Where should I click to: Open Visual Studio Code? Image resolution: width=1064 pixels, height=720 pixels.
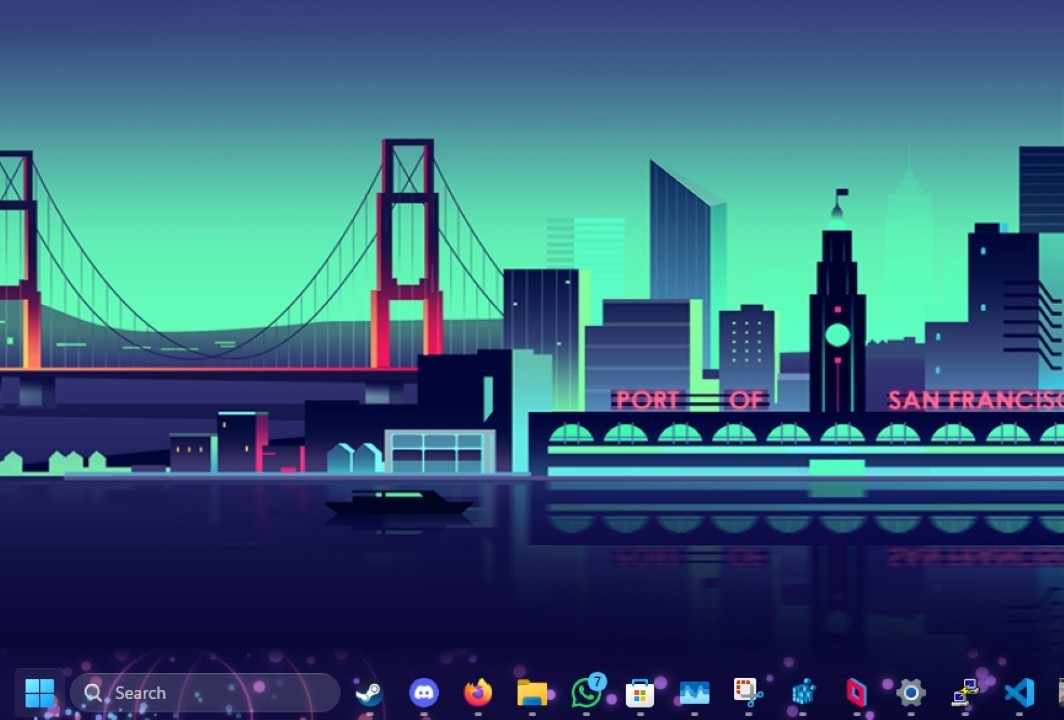tap(1019, 693)
